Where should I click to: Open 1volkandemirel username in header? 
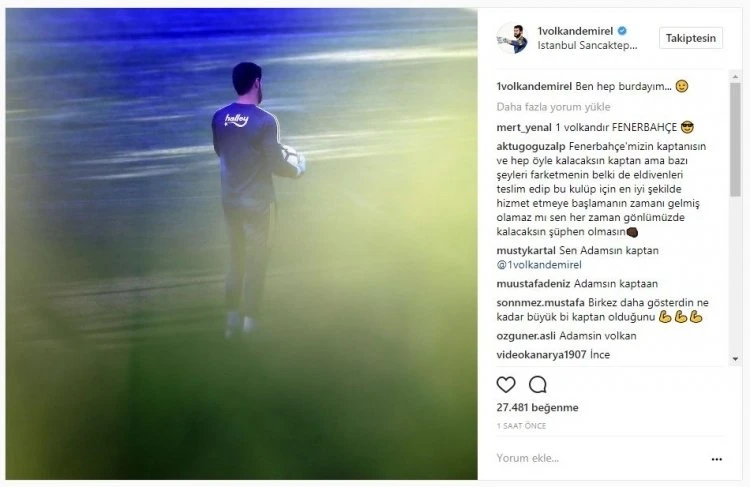pos(575,31)
